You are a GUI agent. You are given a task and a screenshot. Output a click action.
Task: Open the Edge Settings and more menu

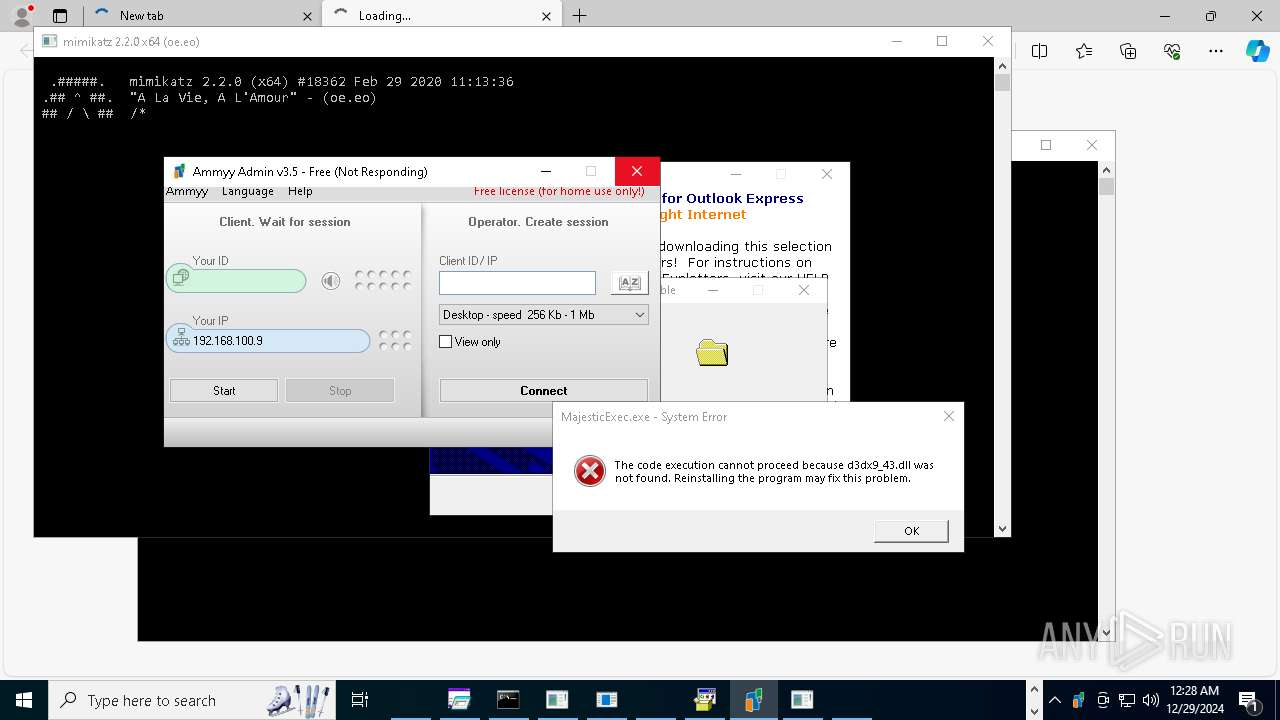1216,51
